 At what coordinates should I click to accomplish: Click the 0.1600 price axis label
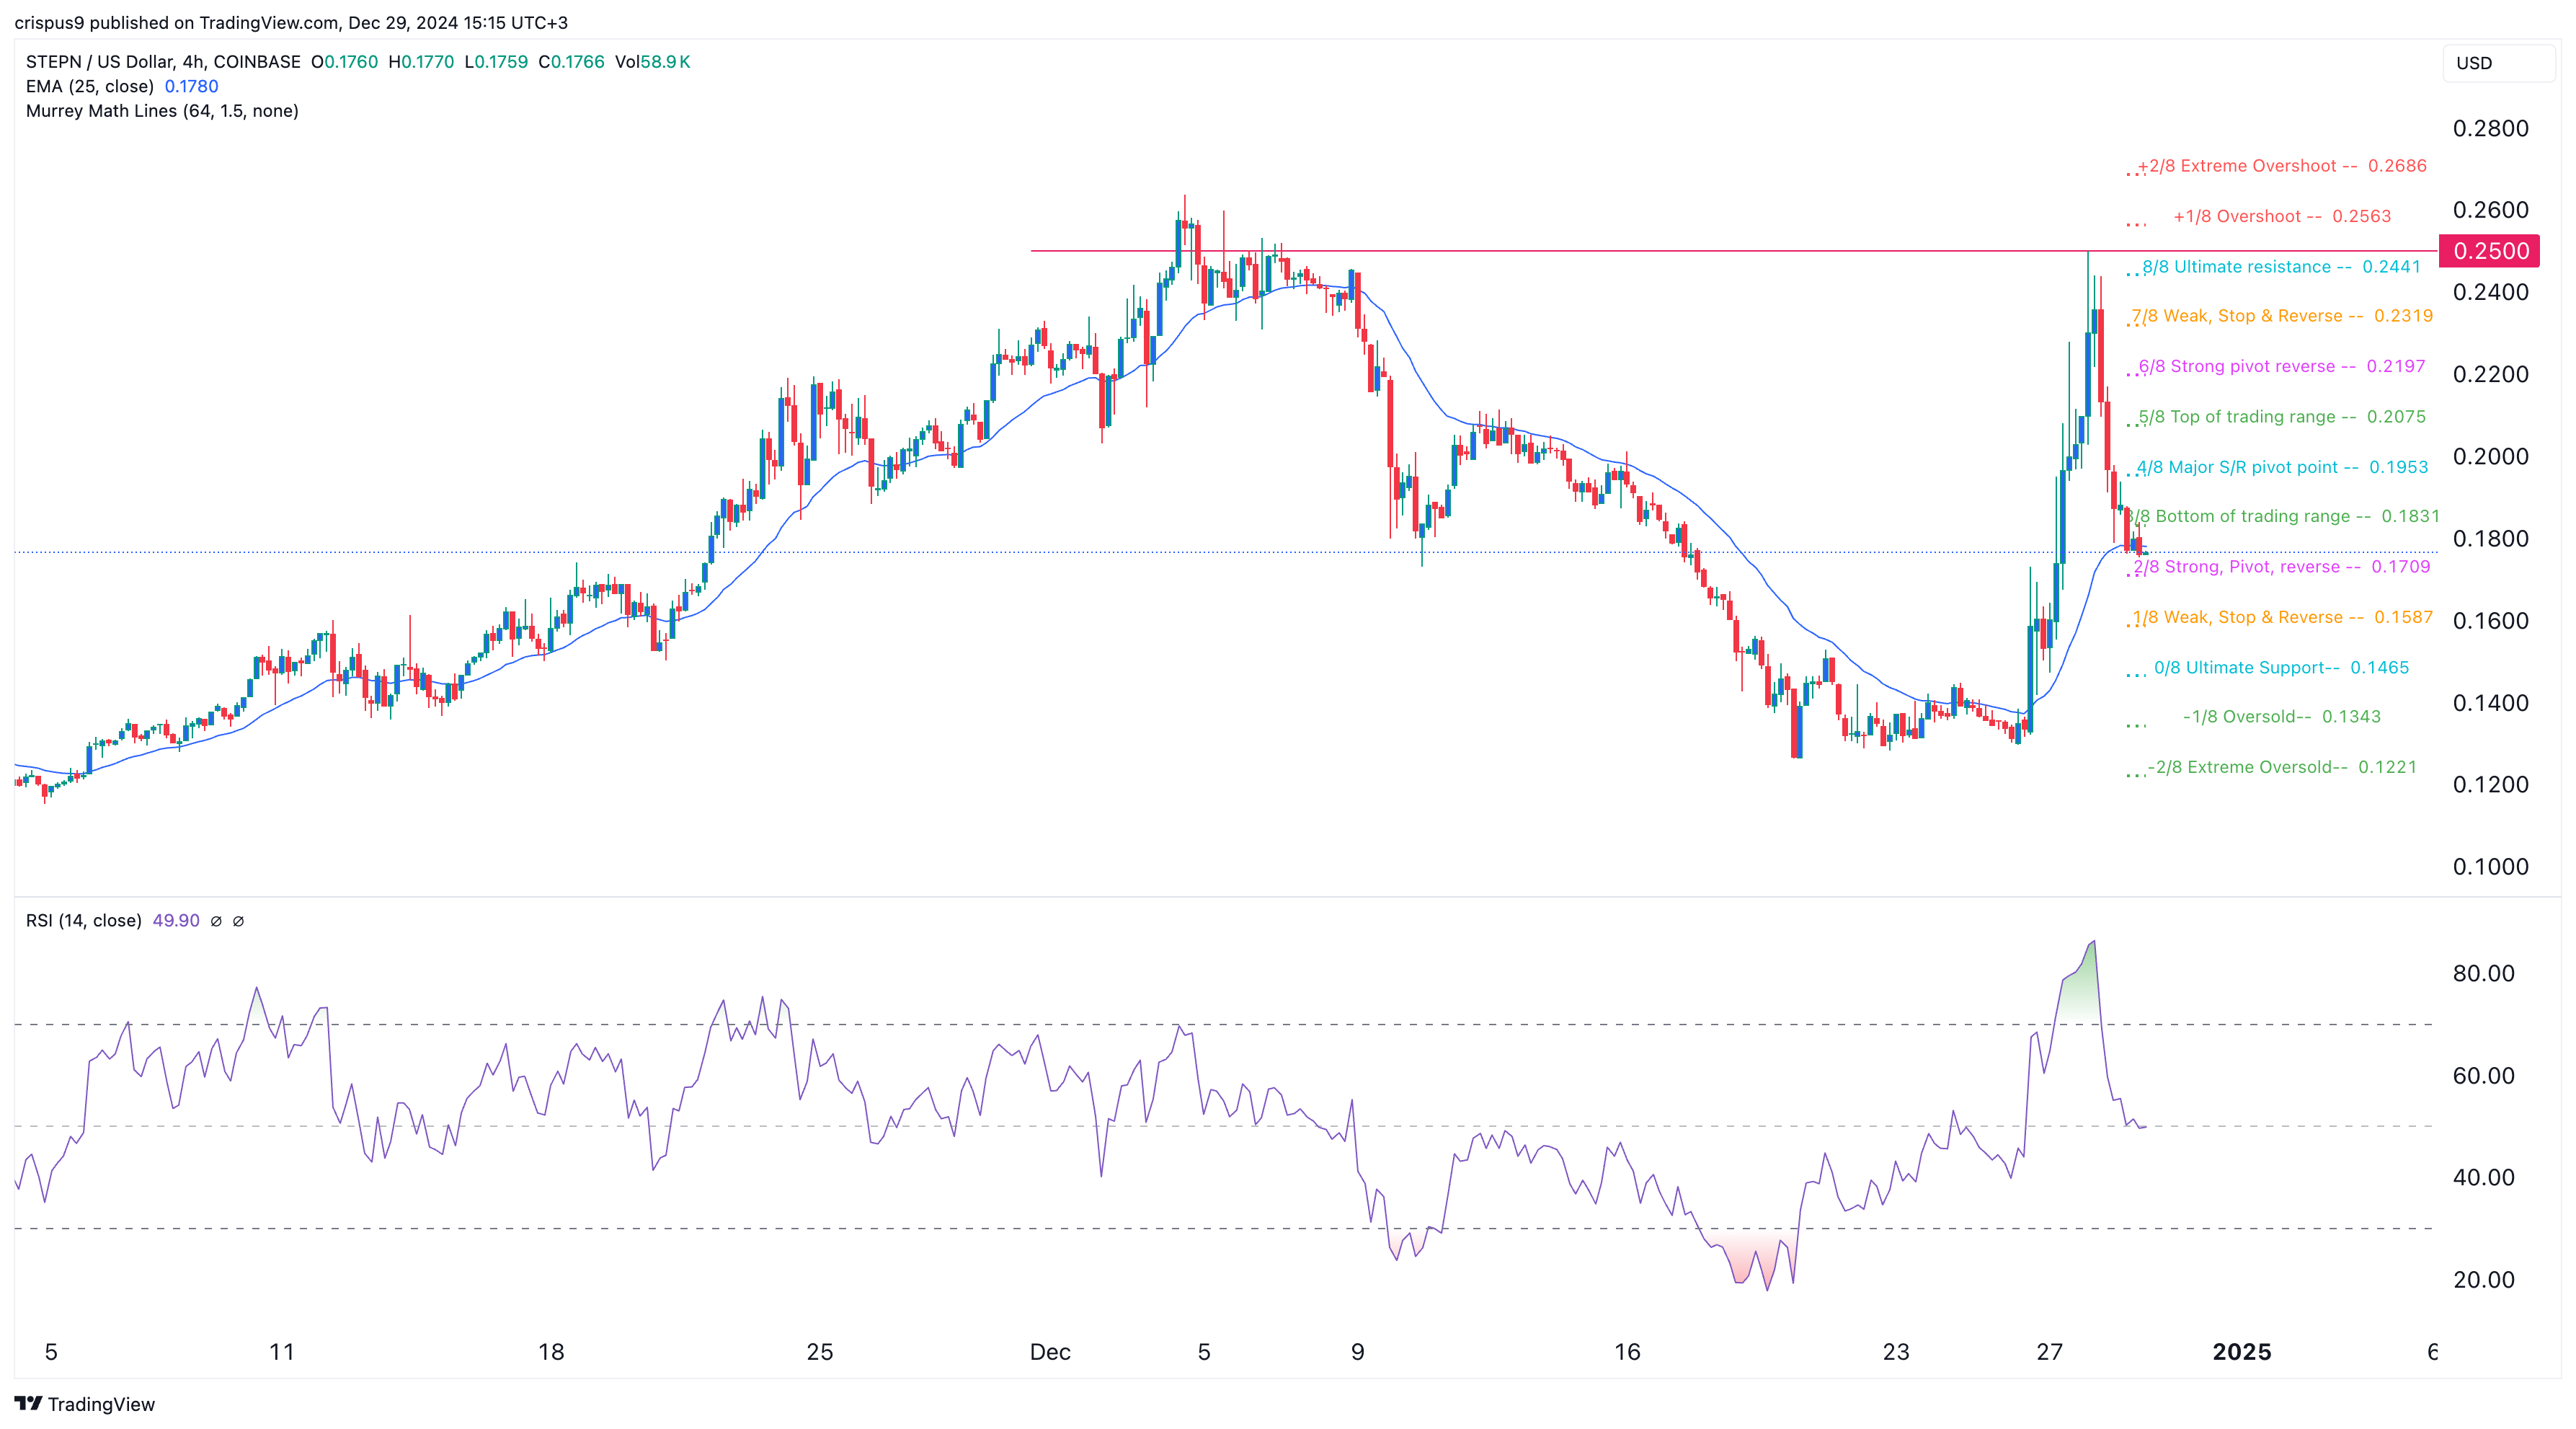2490,620
